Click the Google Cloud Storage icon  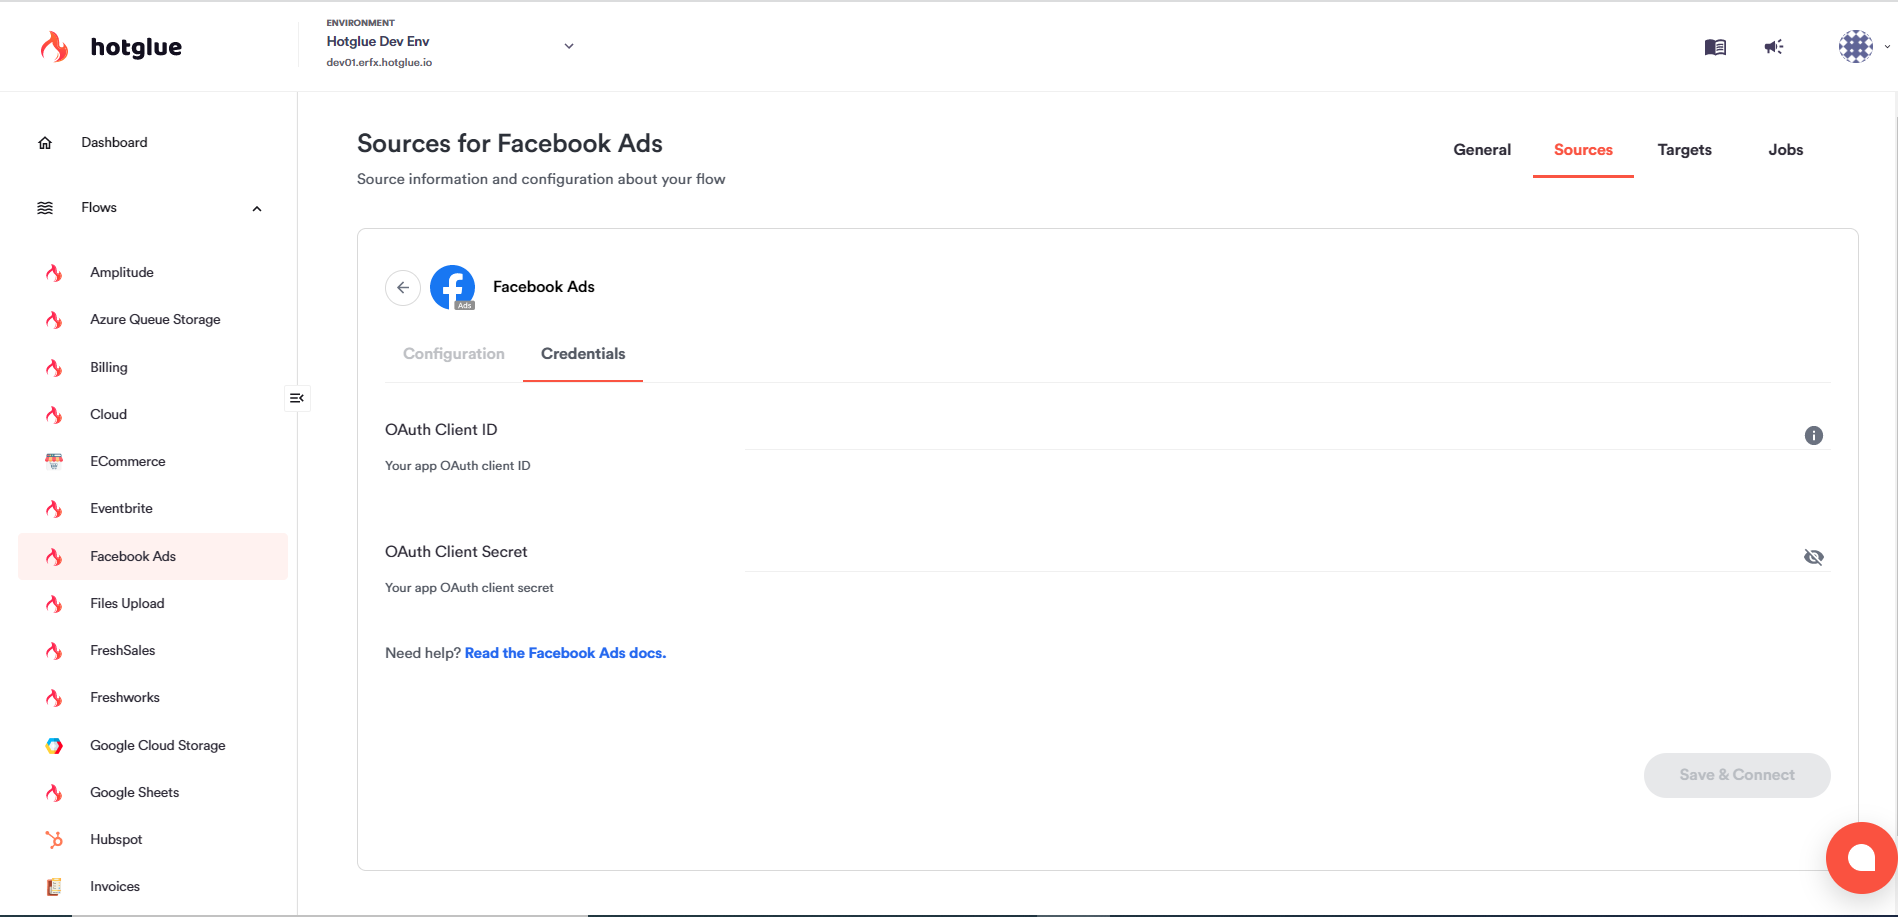point(54,746)
